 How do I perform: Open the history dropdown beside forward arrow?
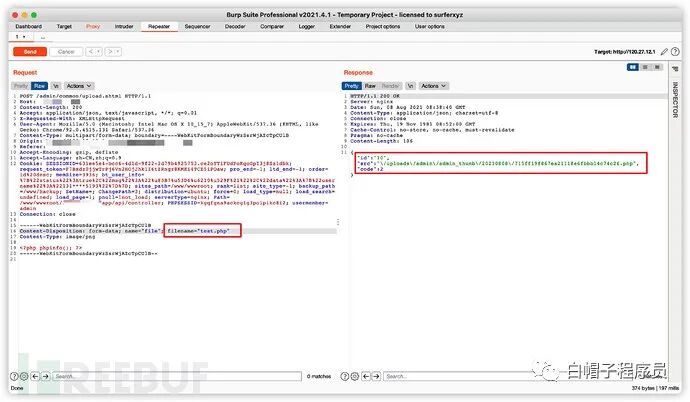118,52
